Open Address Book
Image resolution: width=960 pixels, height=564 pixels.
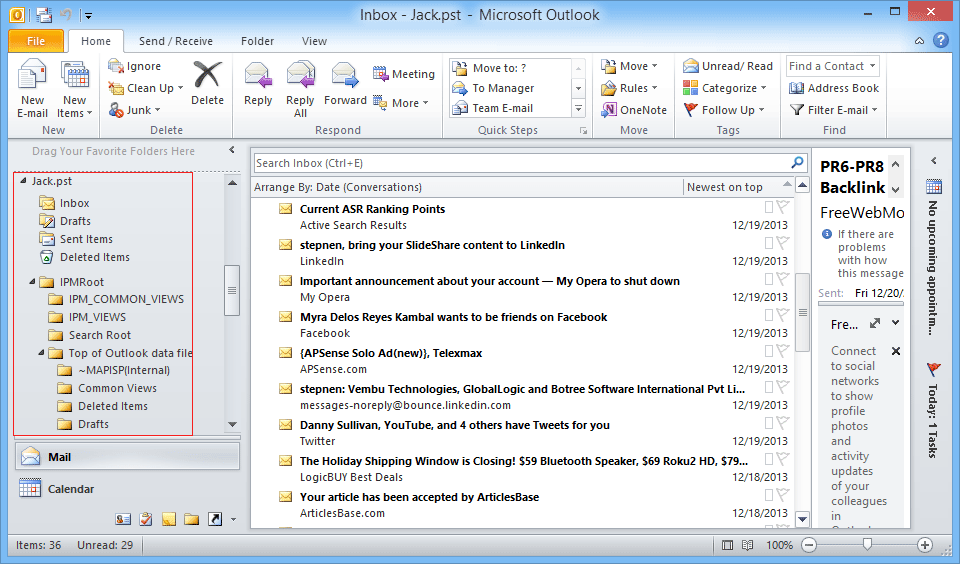(x=834, y=88)
